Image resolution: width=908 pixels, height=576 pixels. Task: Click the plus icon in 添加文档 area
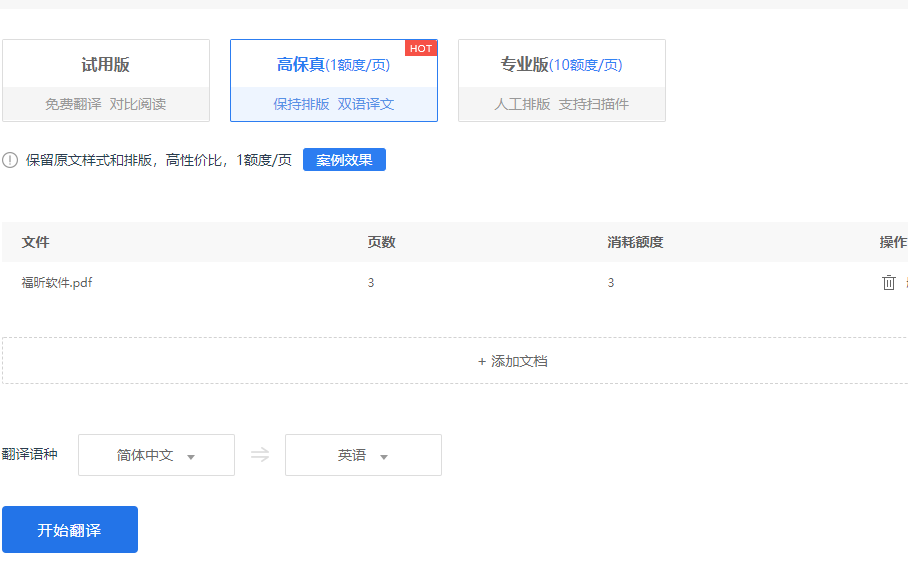[481, 360]
